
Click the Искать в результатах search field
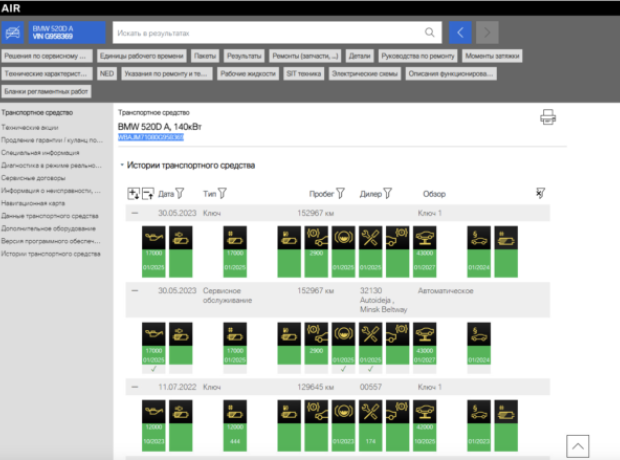(277, 32)
